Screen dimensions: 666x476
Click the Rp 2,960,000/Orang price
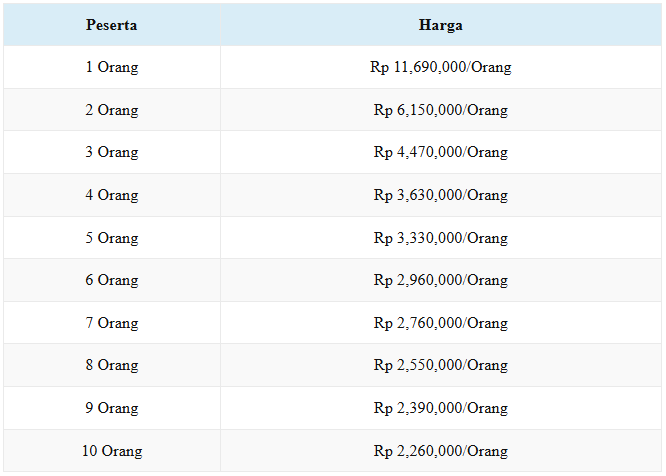[441, 280]
